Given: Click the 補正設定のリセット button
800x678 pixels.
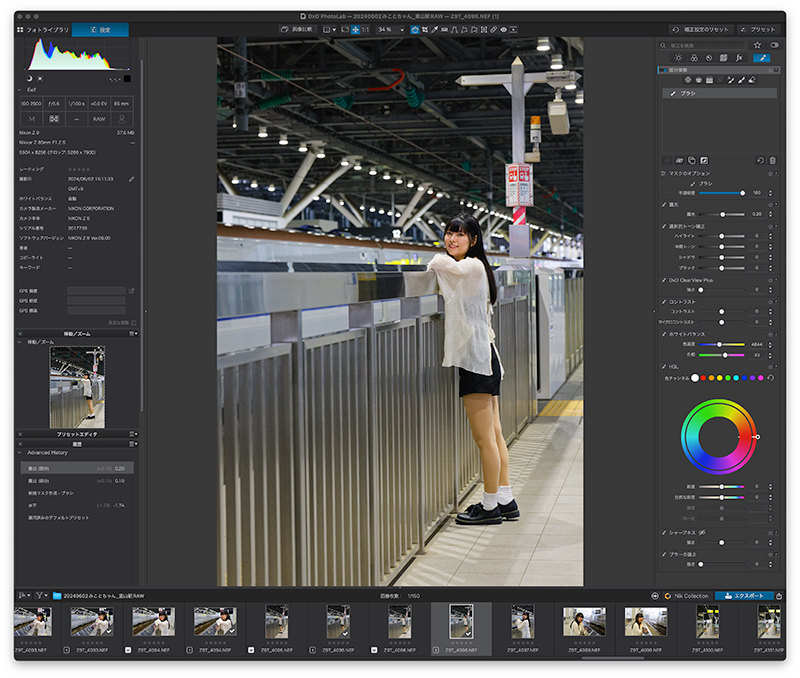Looking at the screenshot, I should click(700, 30).
